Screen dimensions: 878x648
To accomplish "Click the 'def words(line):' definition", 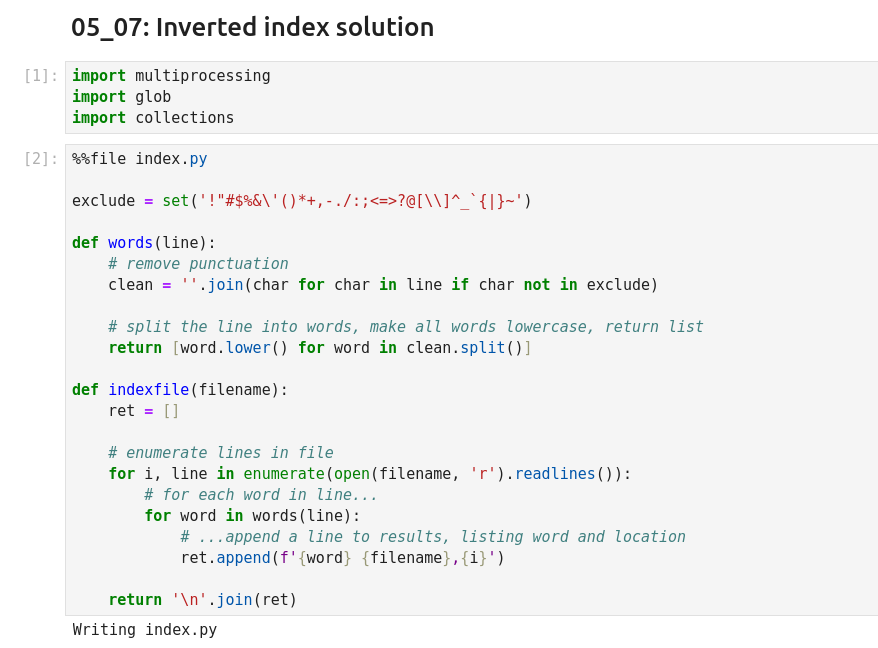I will coord(144,243).
